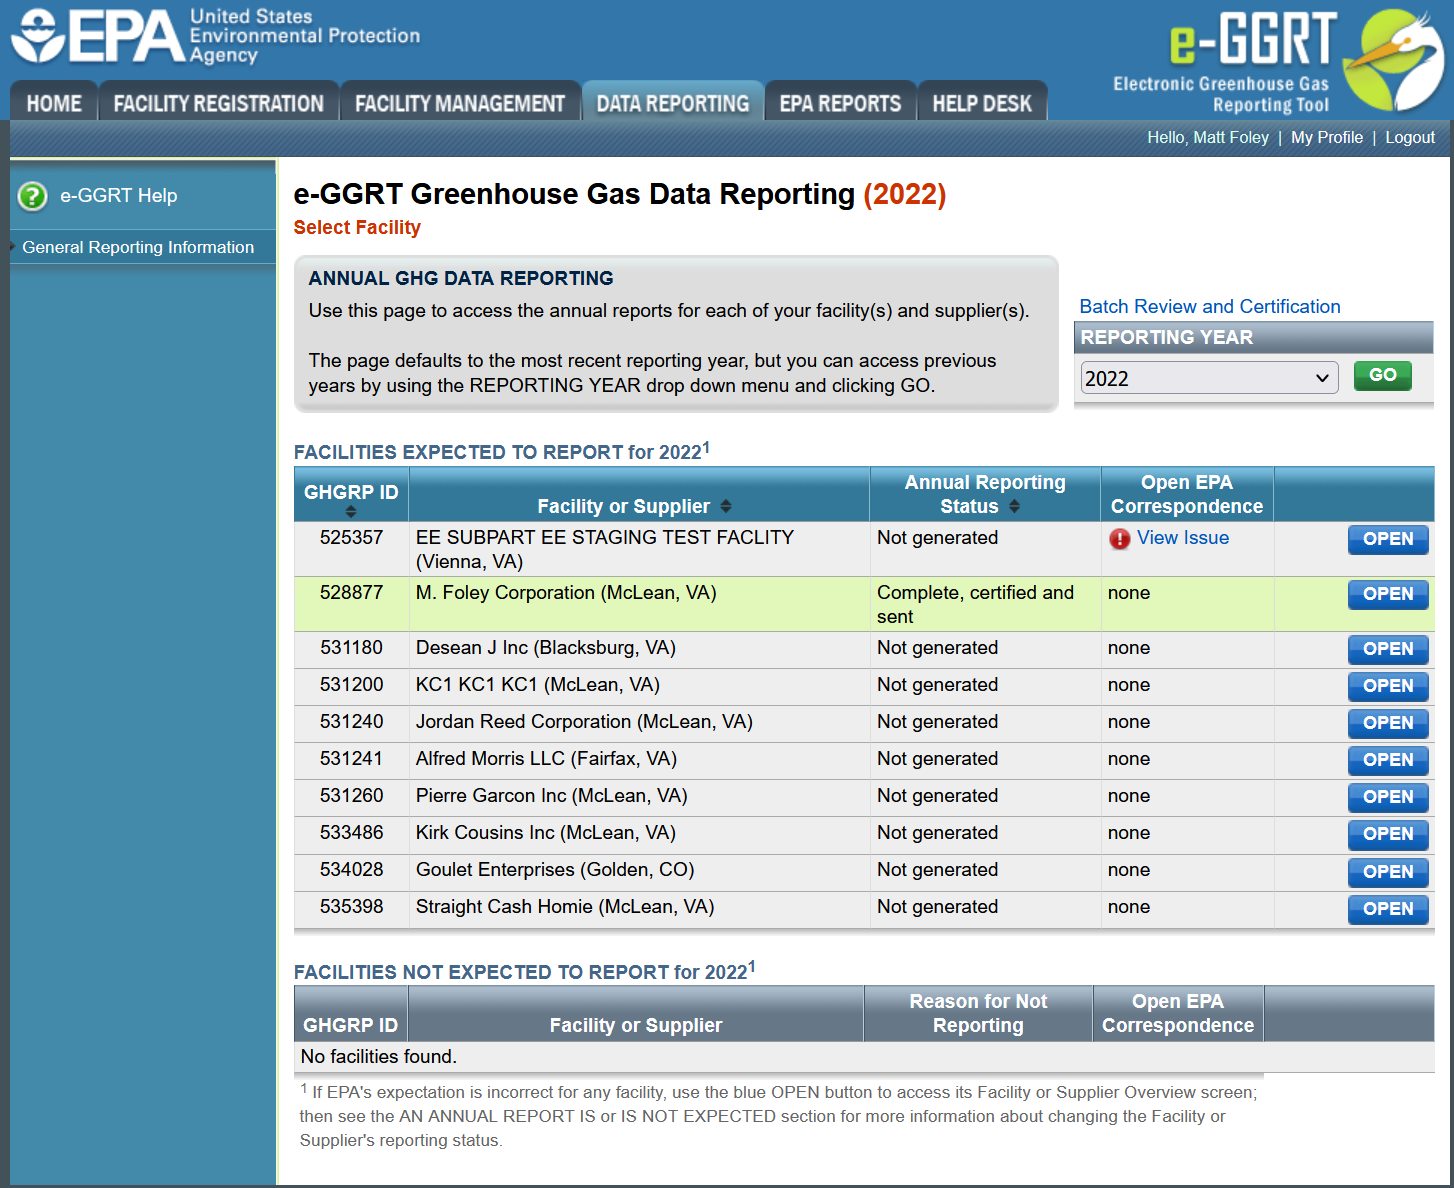
Task: Click the View Issue link
Action: click(1183, 537)
